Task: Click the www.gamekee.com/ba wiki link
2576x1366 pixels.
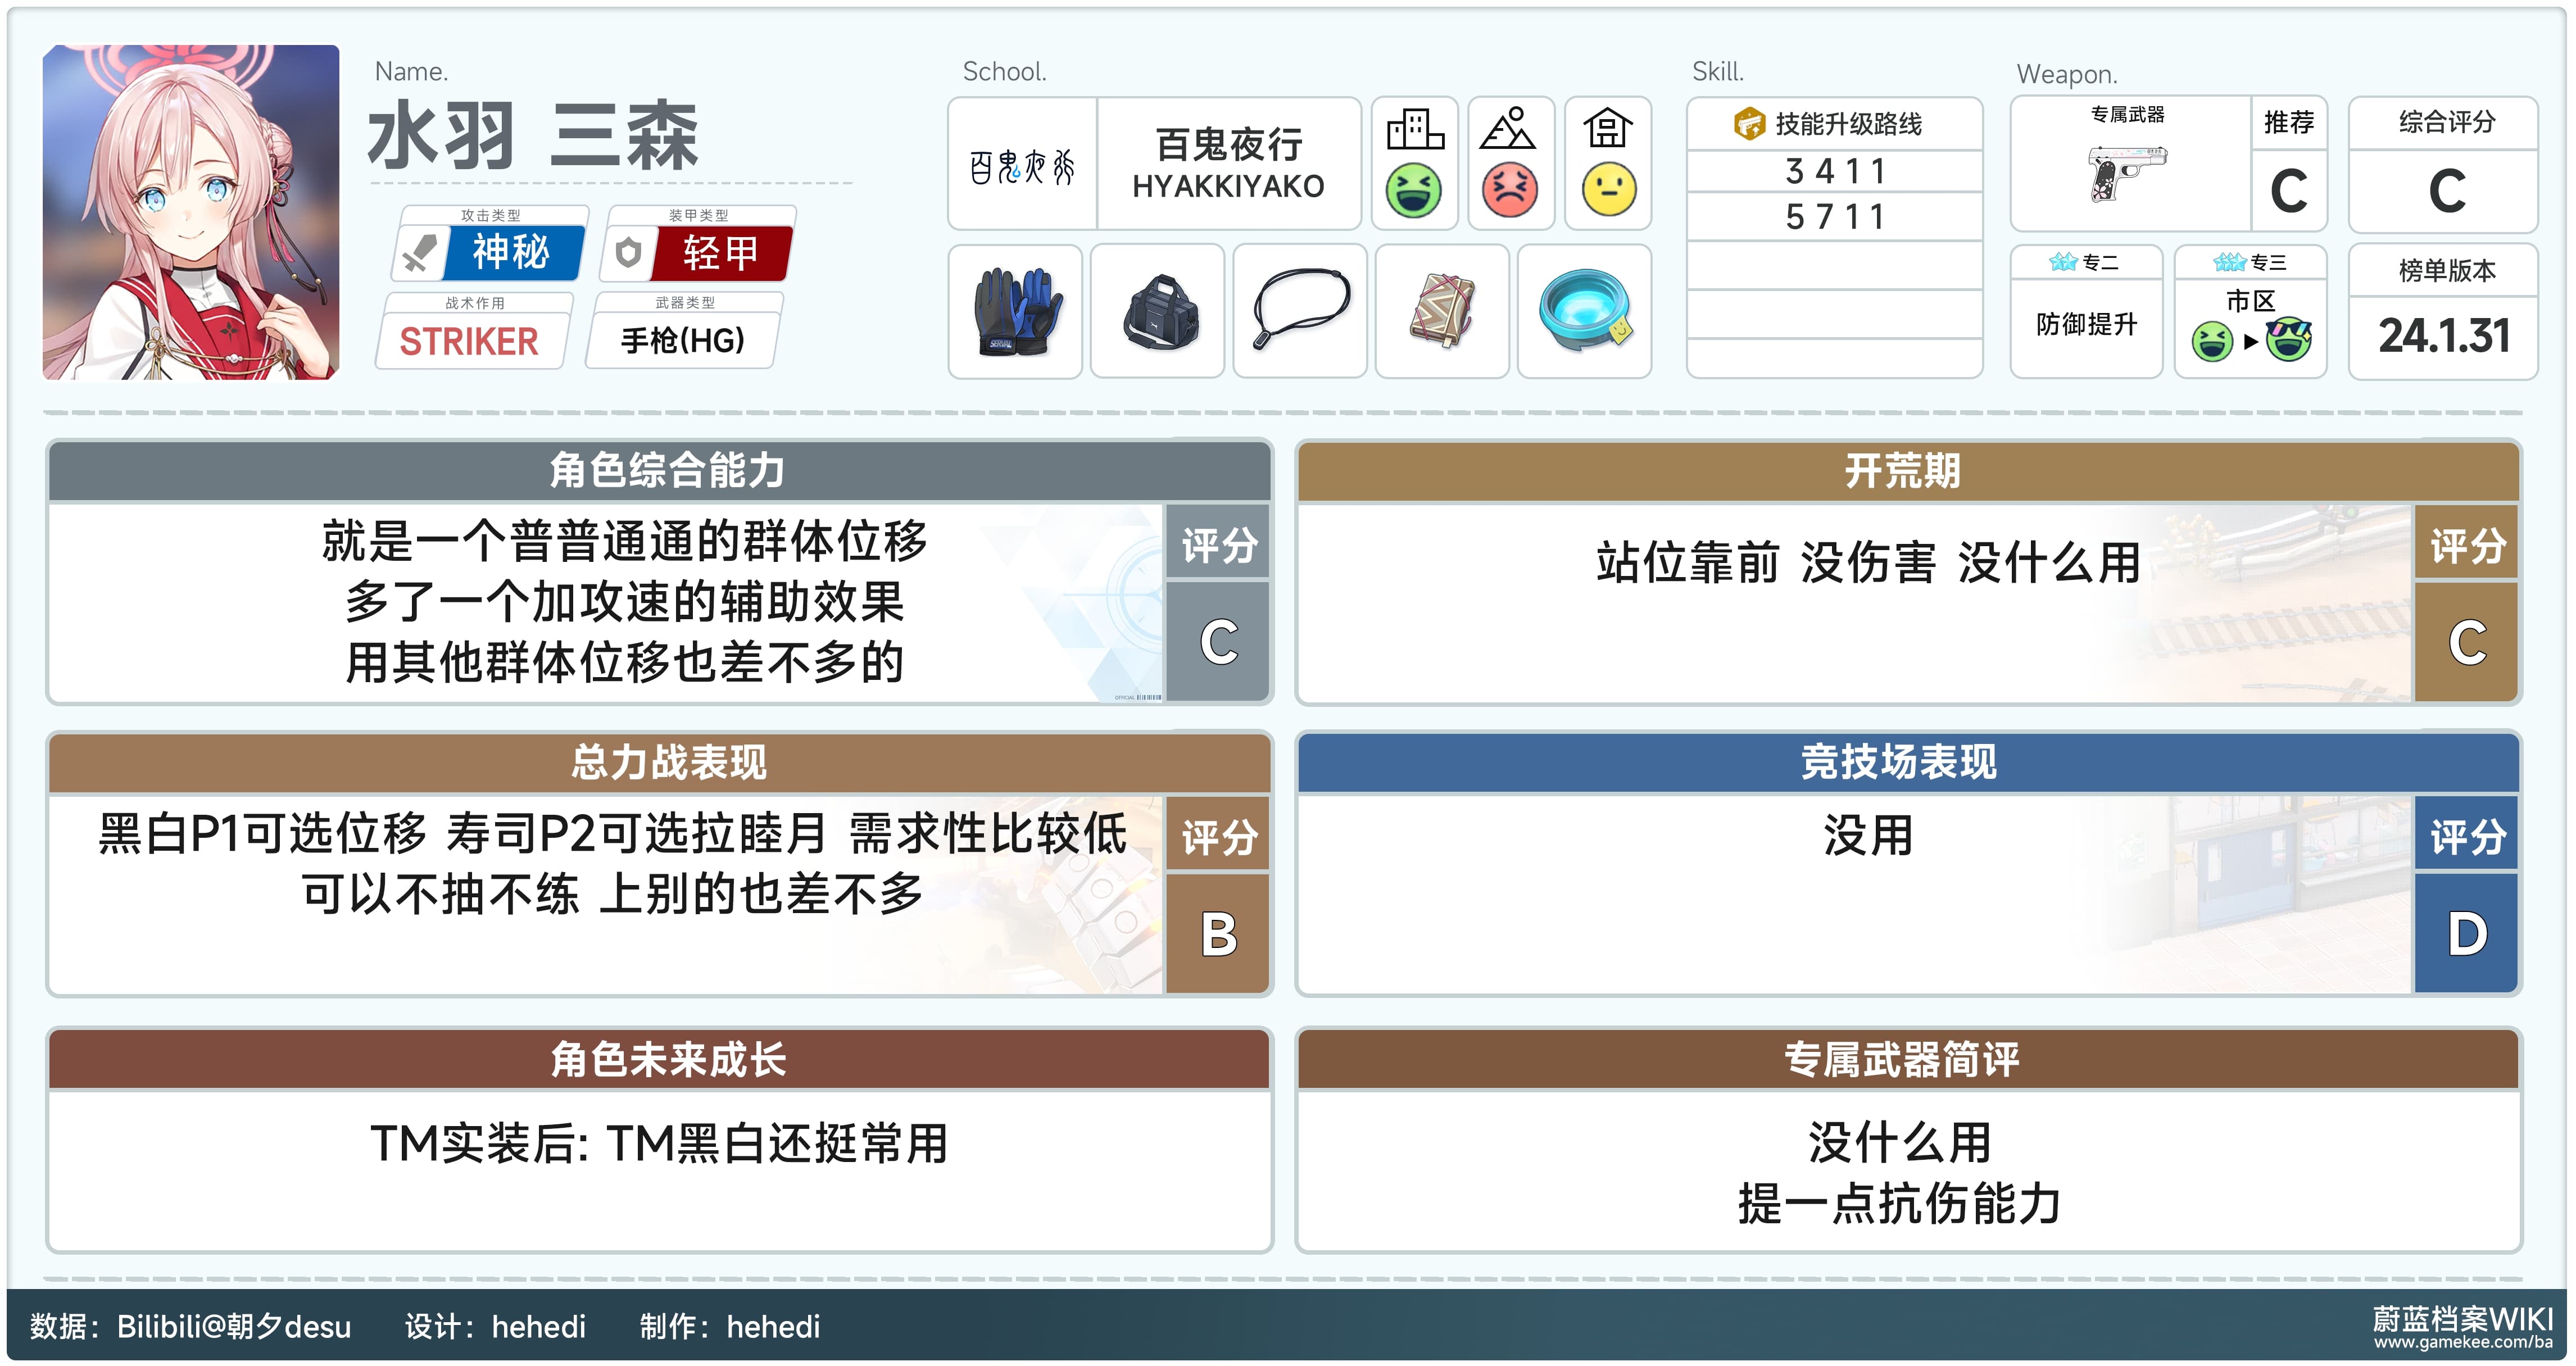Action: tap(2463, 1343)
